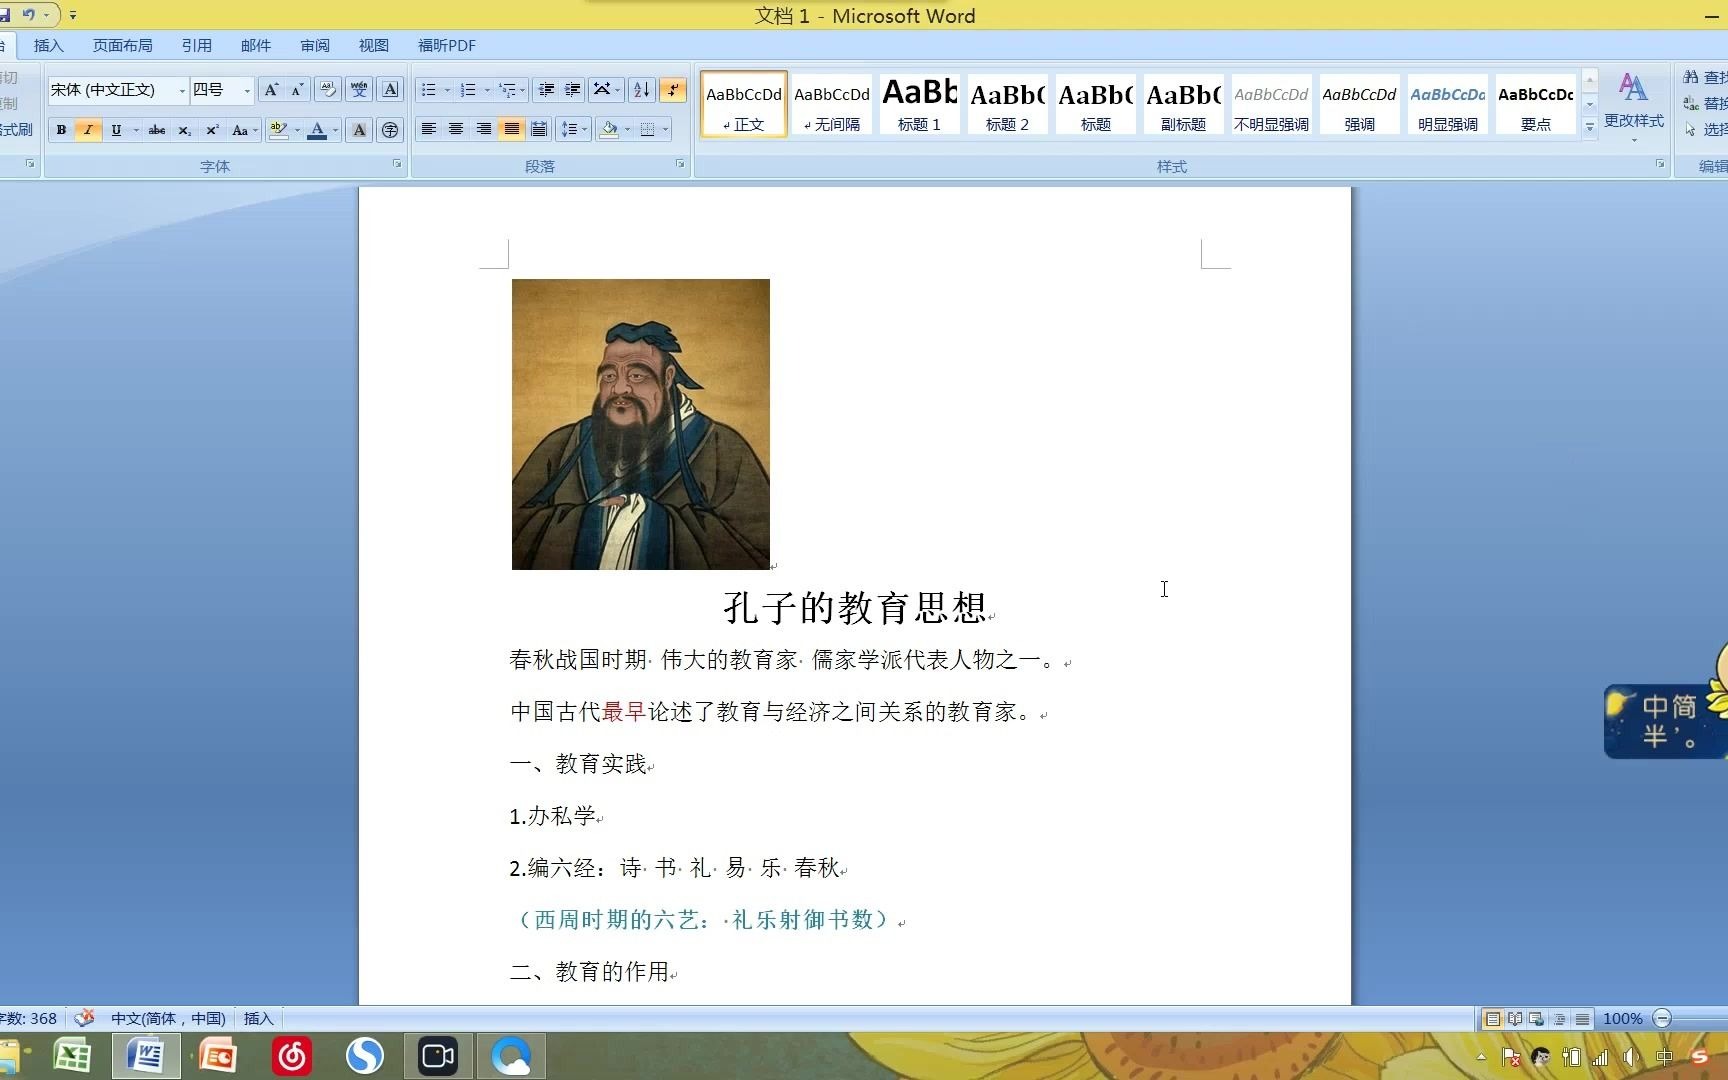The height and width of the screenshot is (1080, 1728).
Task: Expand styles gallery more arrow
Action: click(1589, 127)
